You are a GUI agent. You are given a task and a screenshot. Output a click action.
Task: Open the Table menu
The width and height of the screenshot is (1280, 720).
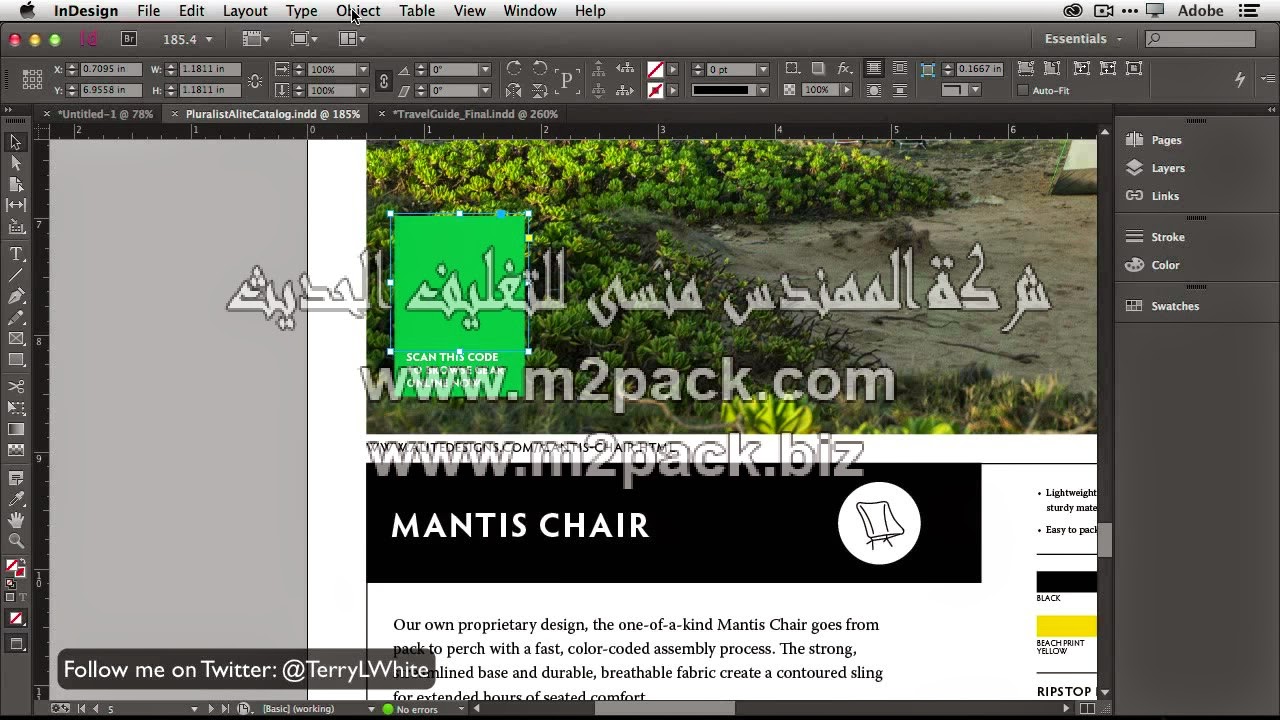(417, 11)
